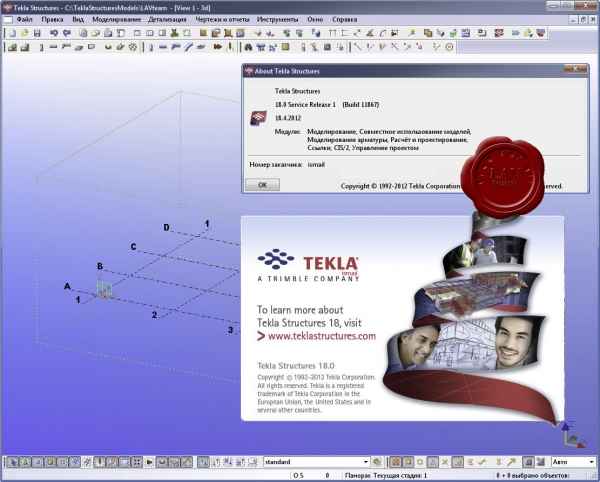Select the bolt creation tool
The height and width of the screenshot is (482, 600).
(x=217, y=47)
